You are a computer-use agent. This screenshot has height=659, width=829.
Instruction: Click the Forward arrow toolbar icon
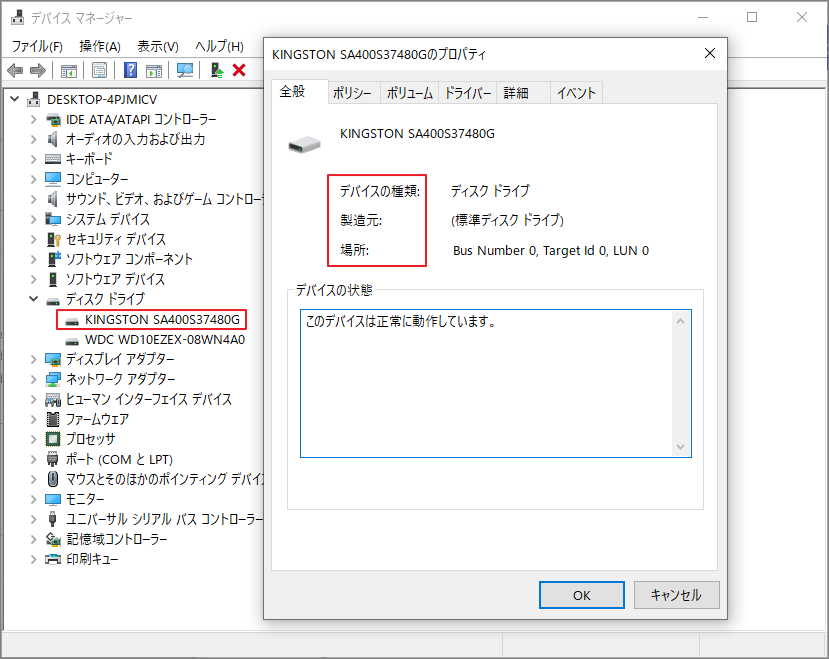coord(38,70)
